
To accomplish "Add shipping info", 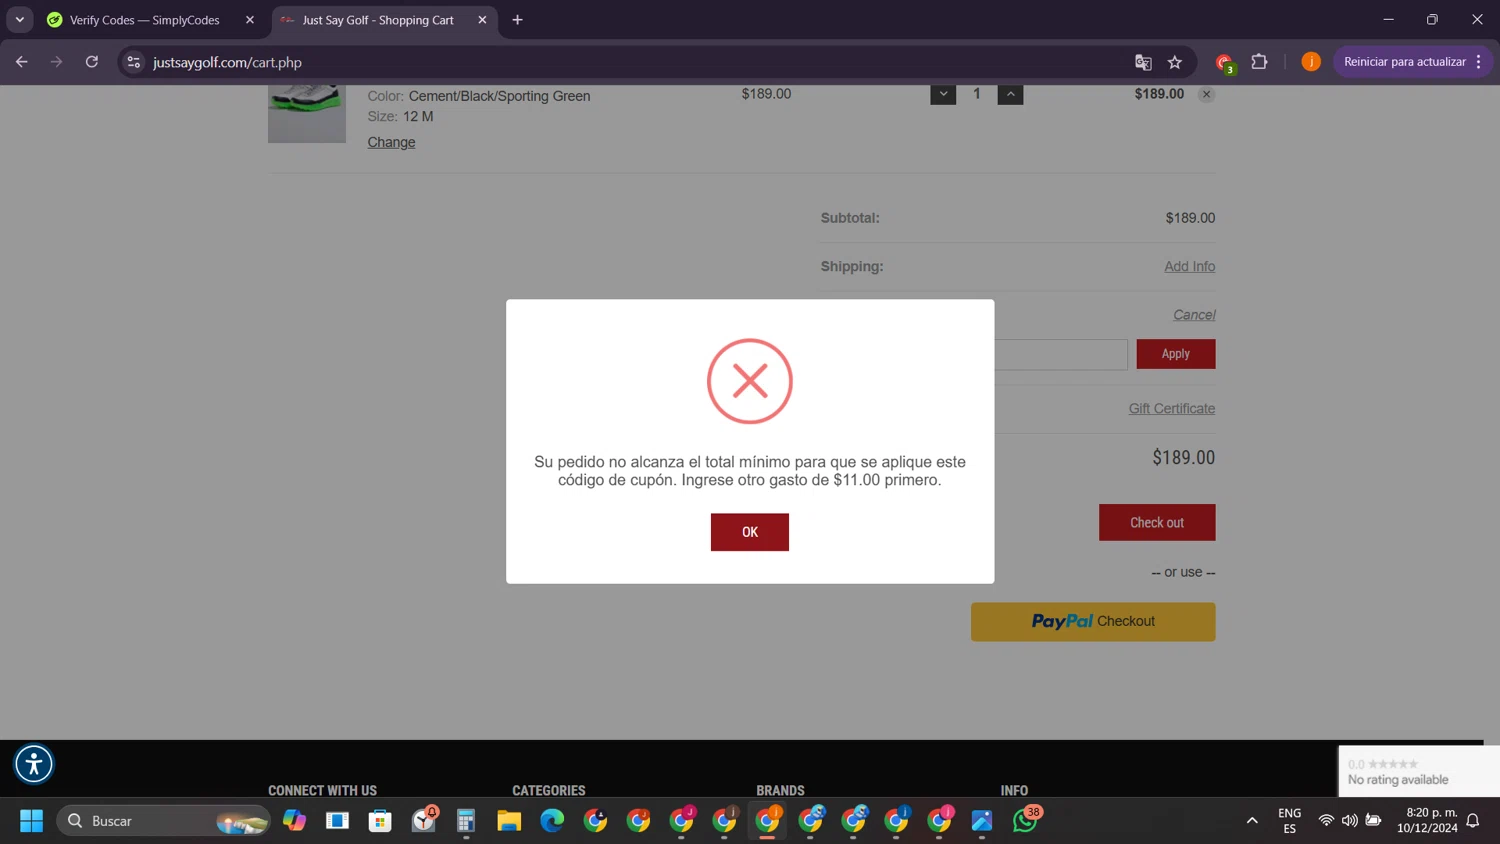I will [1189, 266].
